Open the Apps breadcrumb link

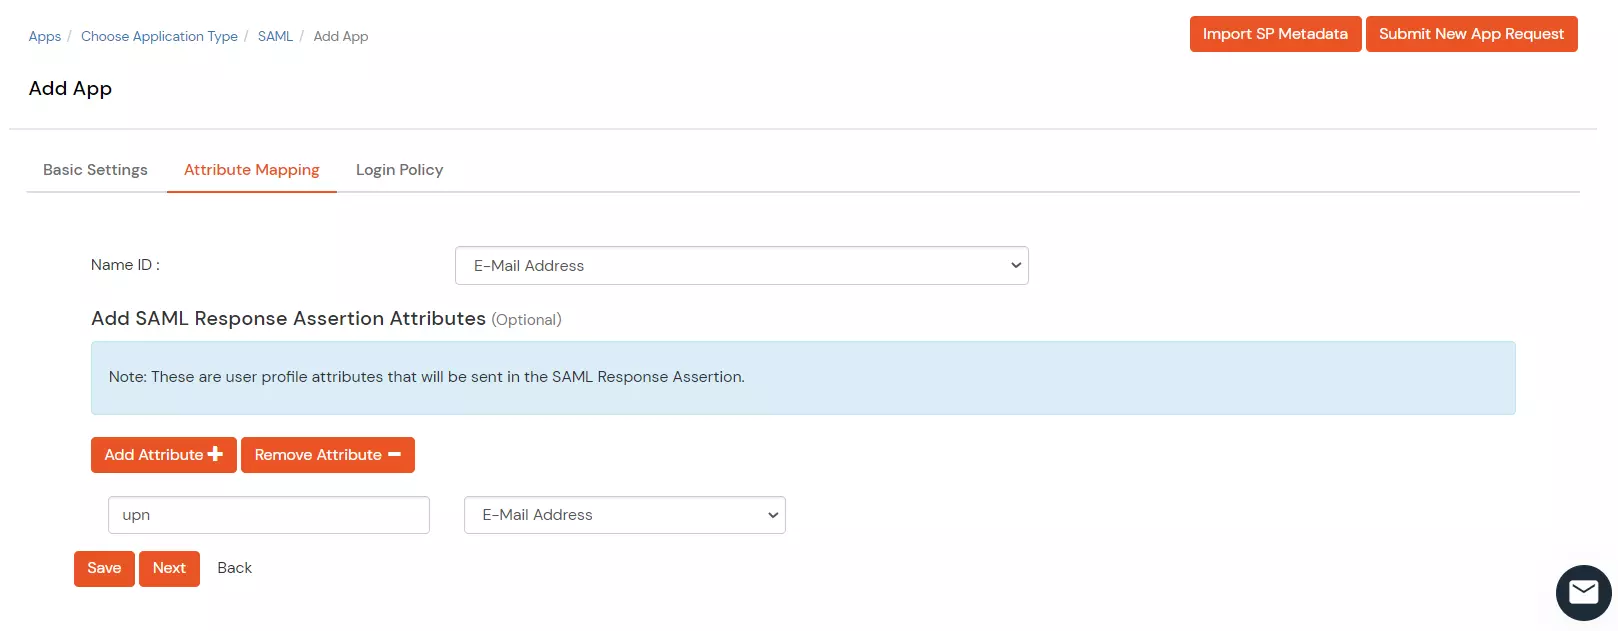point(45,36)
